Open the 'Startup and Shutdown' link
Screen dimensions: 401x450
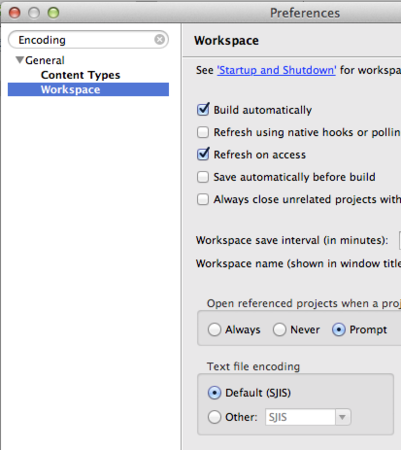(x=276, y=70)
